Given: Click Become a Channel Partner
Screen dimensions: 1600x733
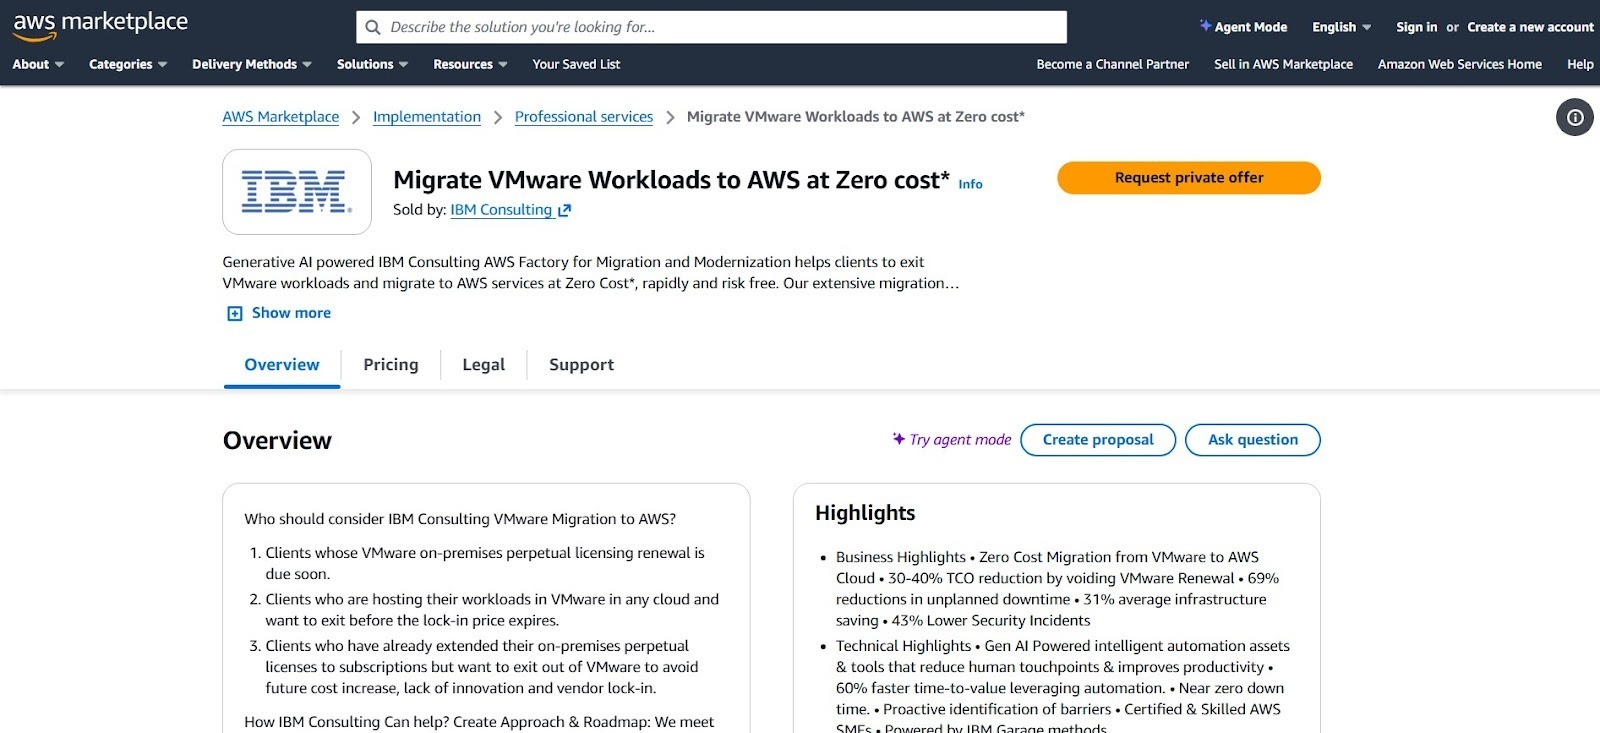Looking at the screenshot, I should (x=1113, y=64).
